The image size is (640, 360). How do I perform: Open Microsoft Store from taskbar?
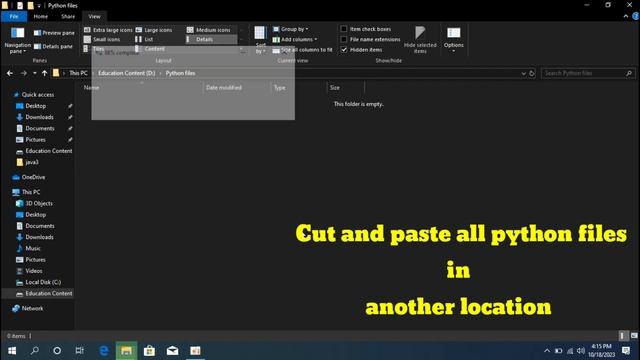coord(149,351)
